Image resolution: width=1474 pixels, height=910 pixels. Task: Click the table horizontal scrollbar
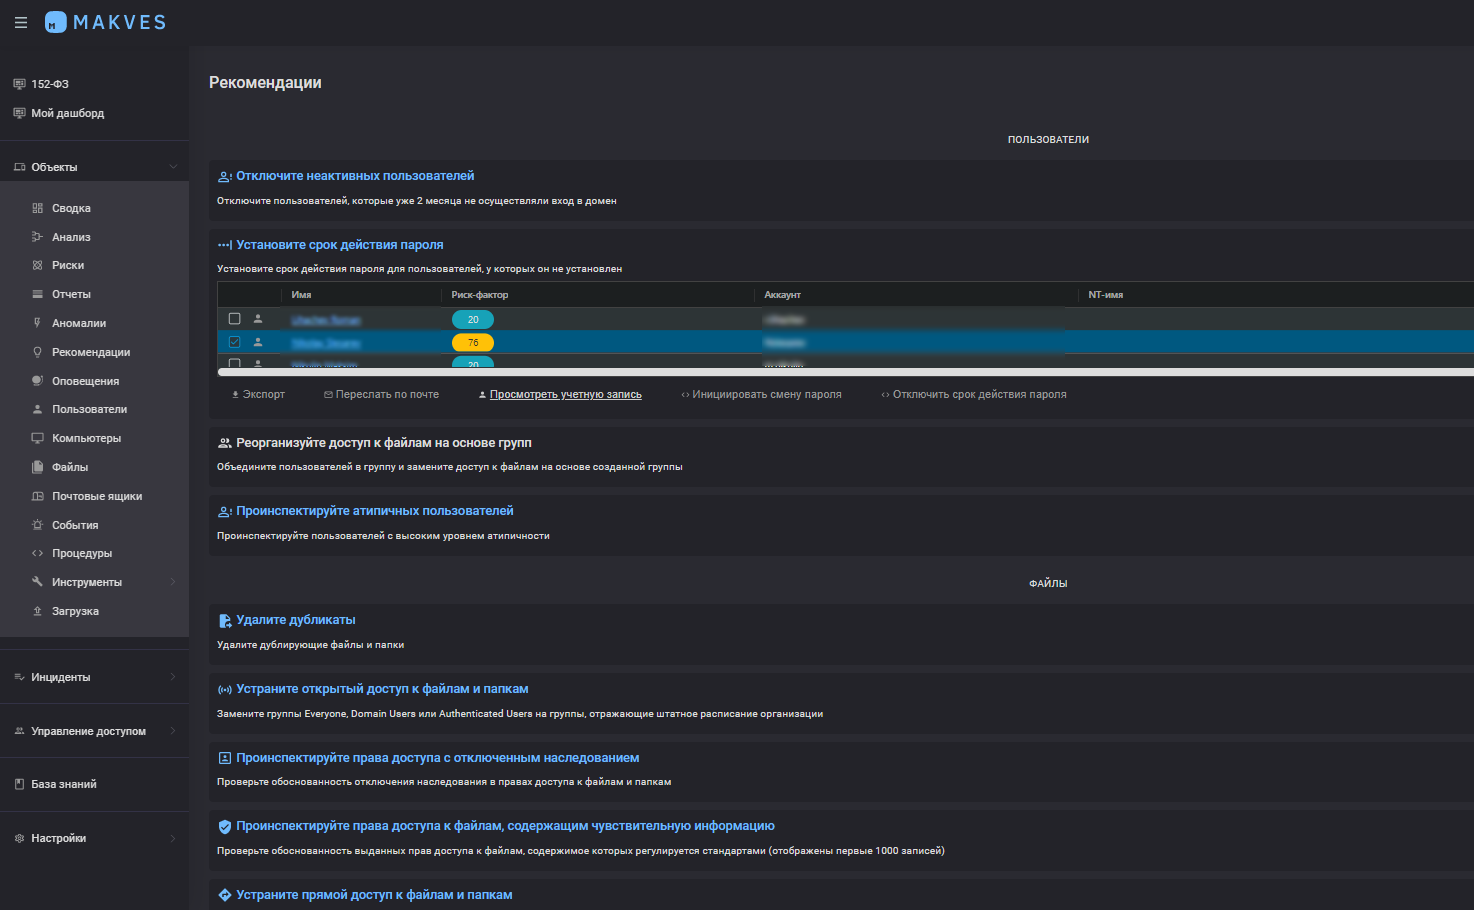[845, 372]
